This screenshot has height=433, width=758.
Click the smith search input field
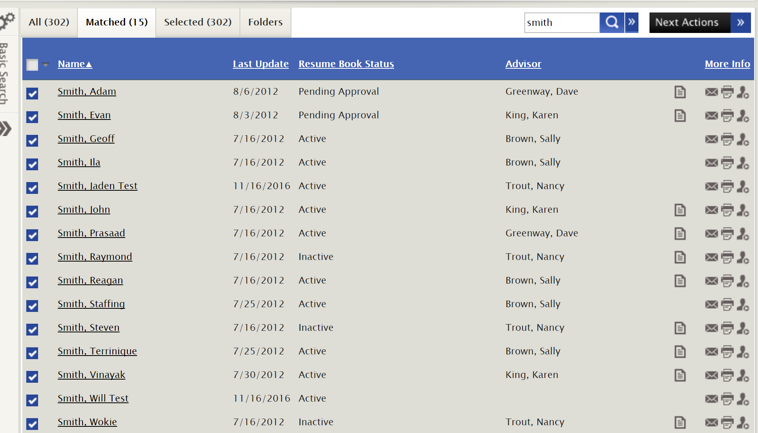(x=562, y=22)
